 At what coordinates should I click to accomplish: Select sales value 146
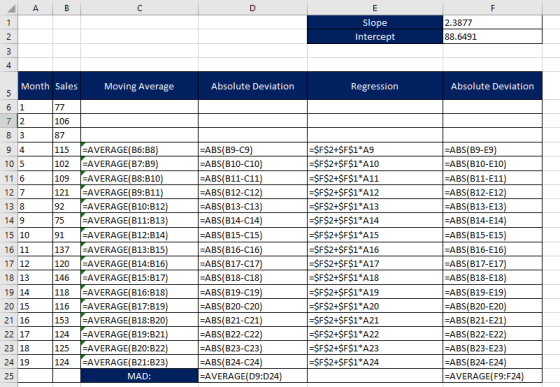(67, 277)
